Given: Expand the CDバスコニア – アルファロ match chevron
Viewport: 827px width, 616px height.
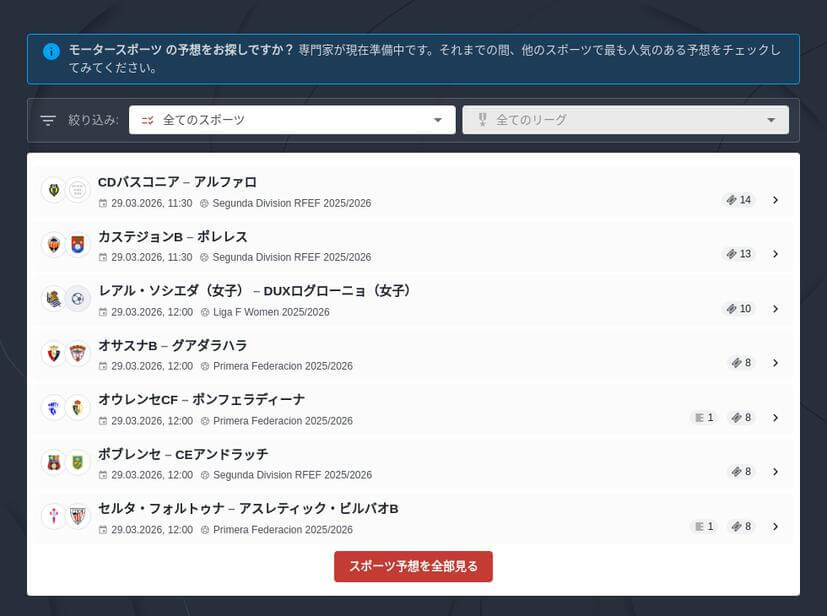Looking at the screenshot, I should [x=775, y=200].
